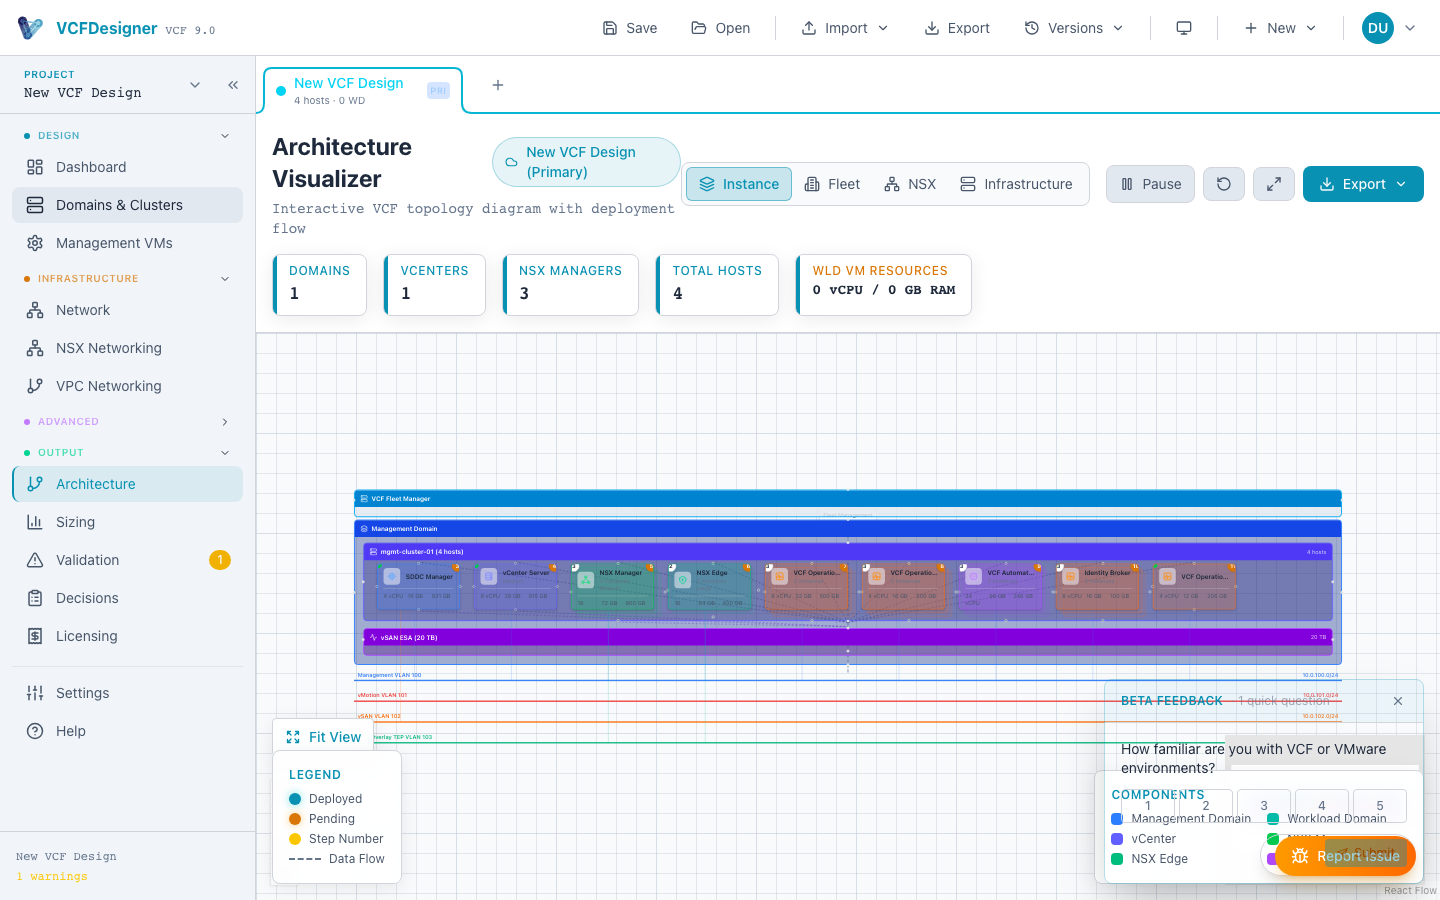Click the reset view refresh icon
Viewport: 1440px width, 900px height.
click(1223, 184)
